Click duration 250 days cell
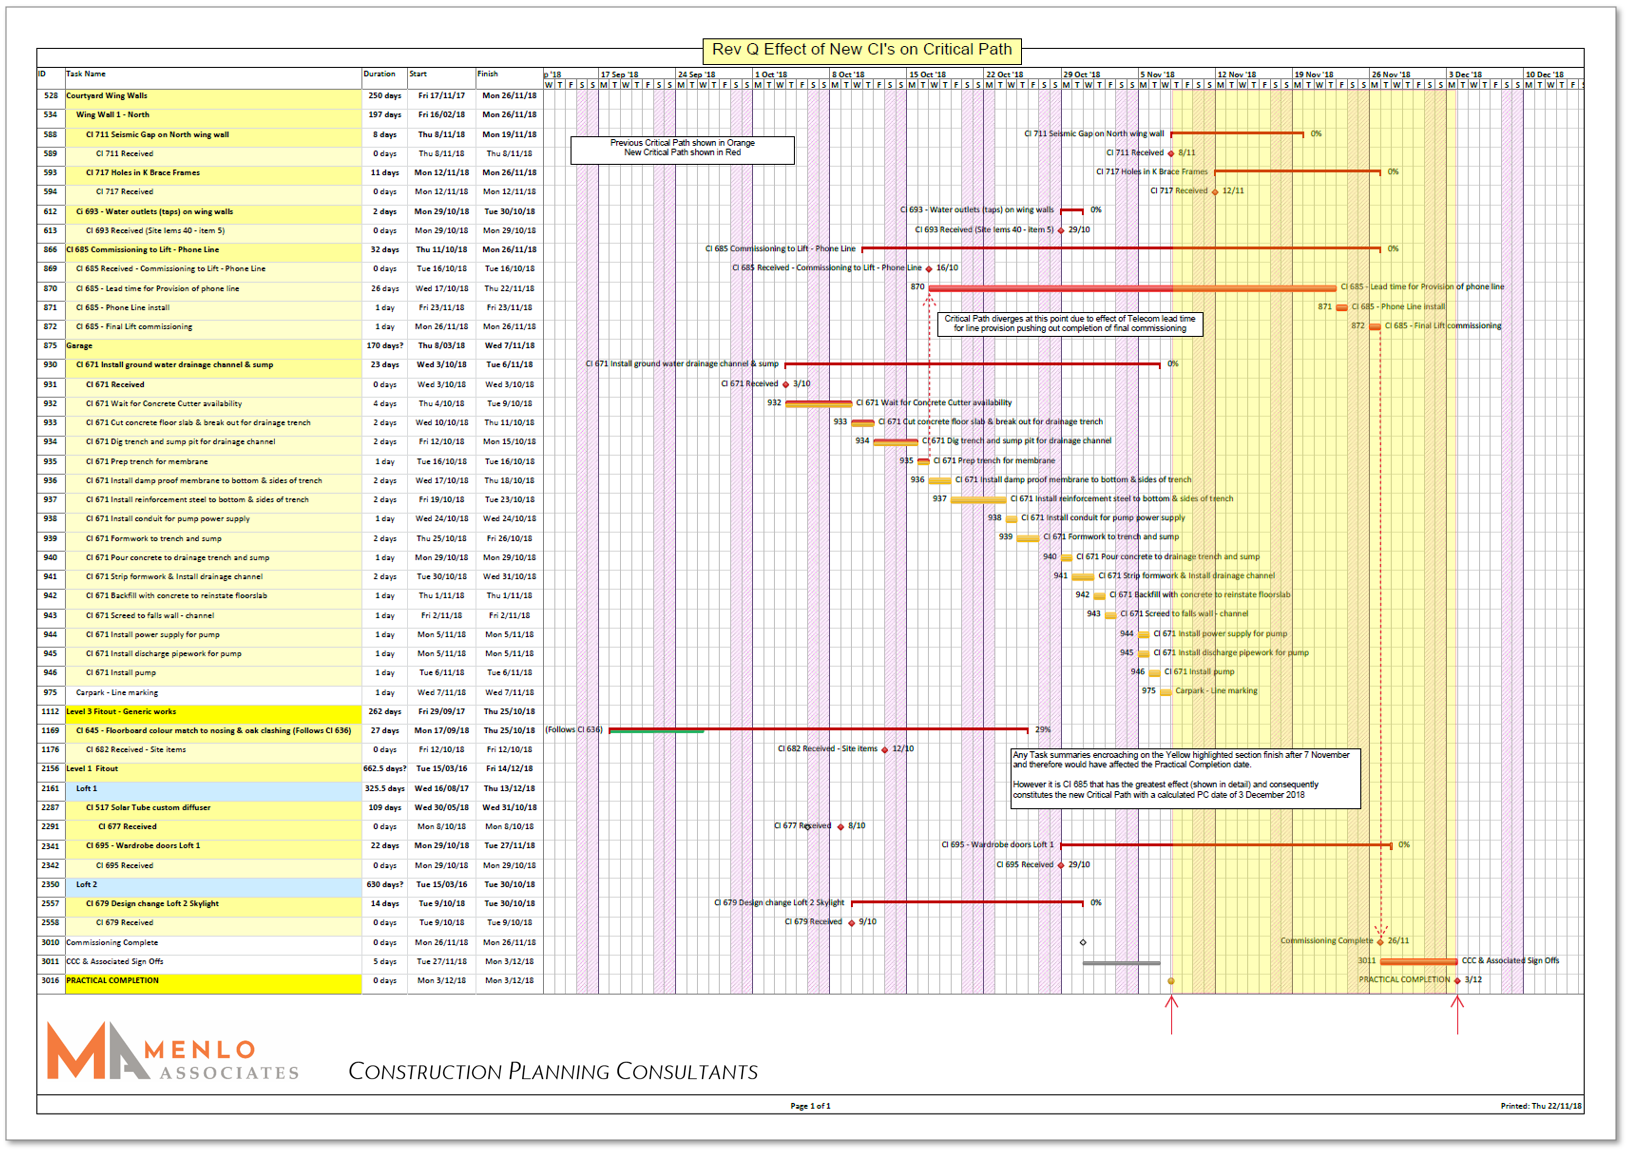 click(x=385, y=96)
